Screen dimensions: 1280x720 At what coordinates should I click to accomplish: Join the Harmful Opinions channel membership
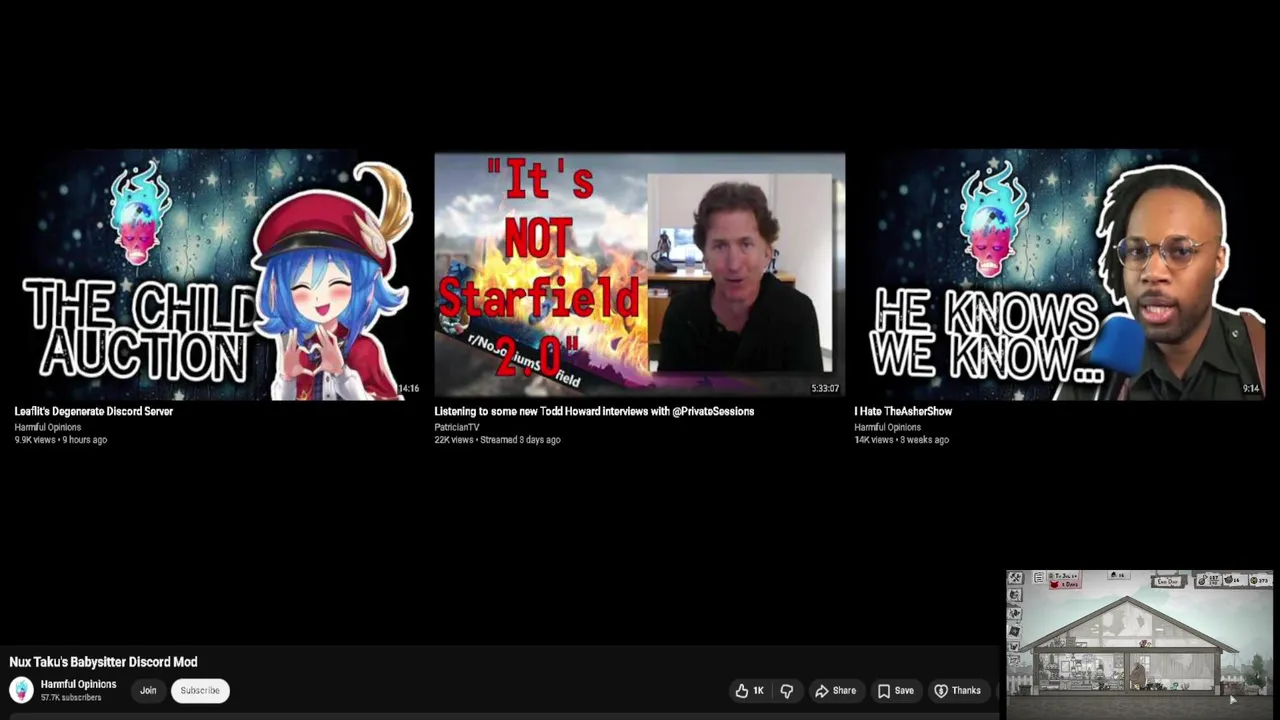pyautogui.click(x=148, y=690)
